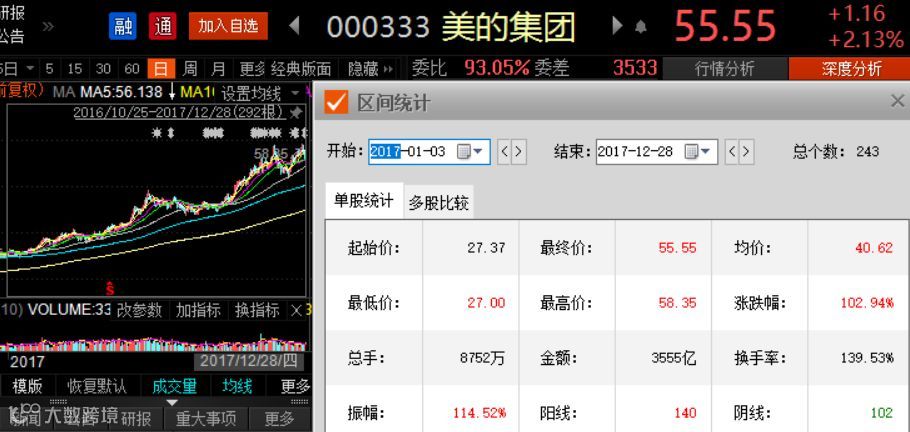The width and height of the screenshot is (910, 432).
Task: Step end date forward with right arrow
Action: coord(746,152)
